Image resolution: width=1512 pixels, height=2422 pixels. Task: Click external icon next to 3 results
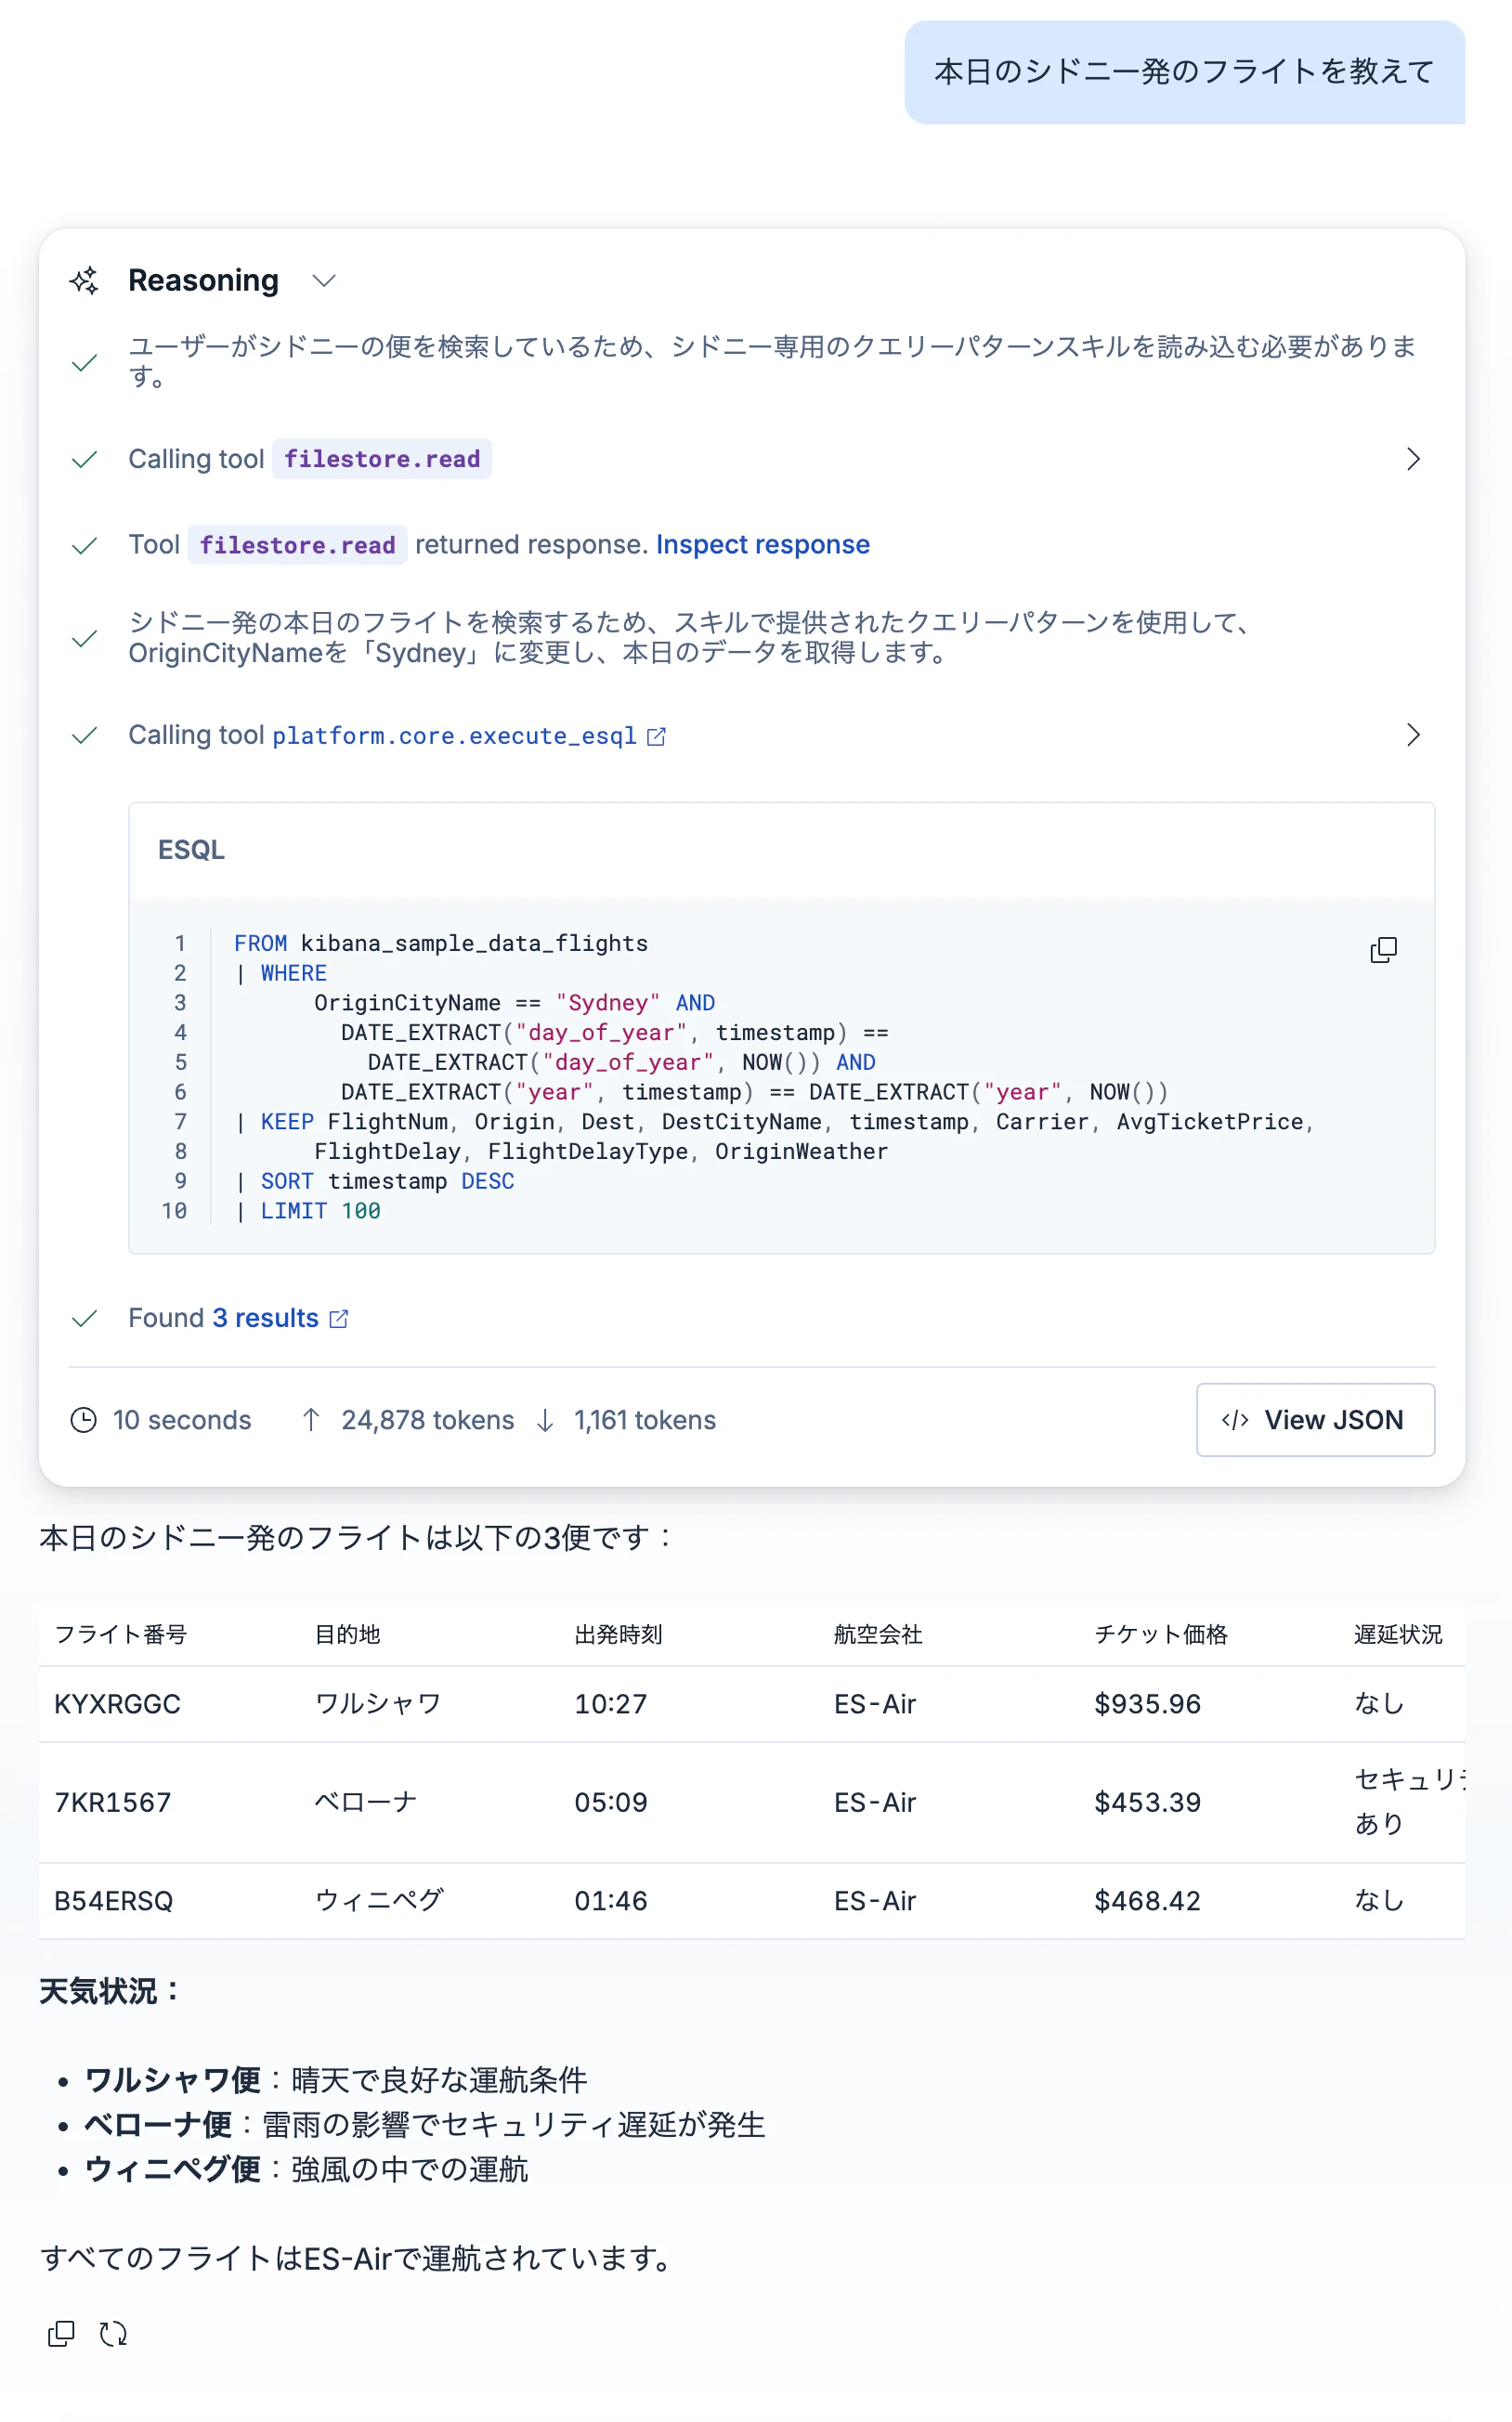pyautogui.click(x=339, y=1319)
